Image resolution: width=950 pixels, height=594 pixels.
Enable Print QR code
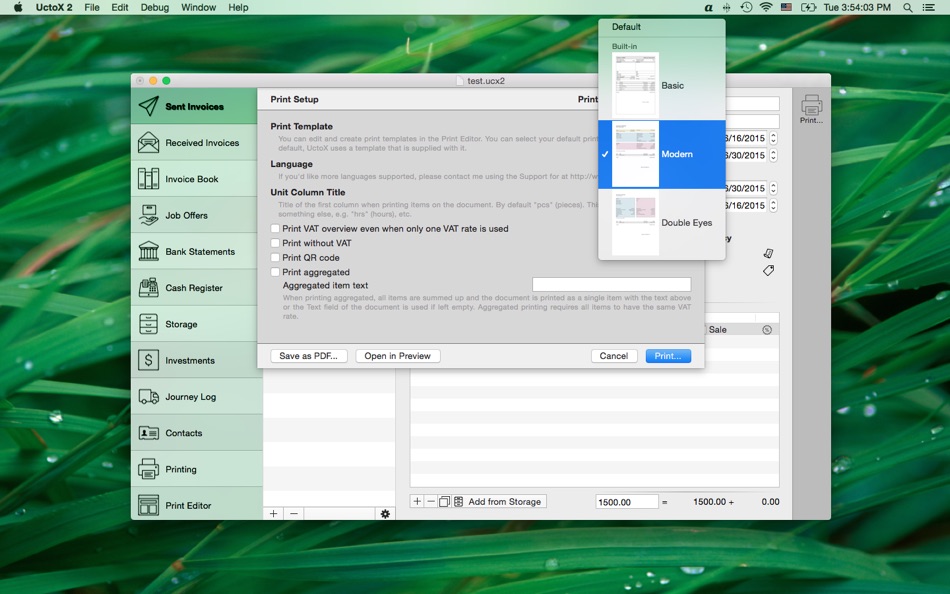pyautogui.click(x=274, y=258)
